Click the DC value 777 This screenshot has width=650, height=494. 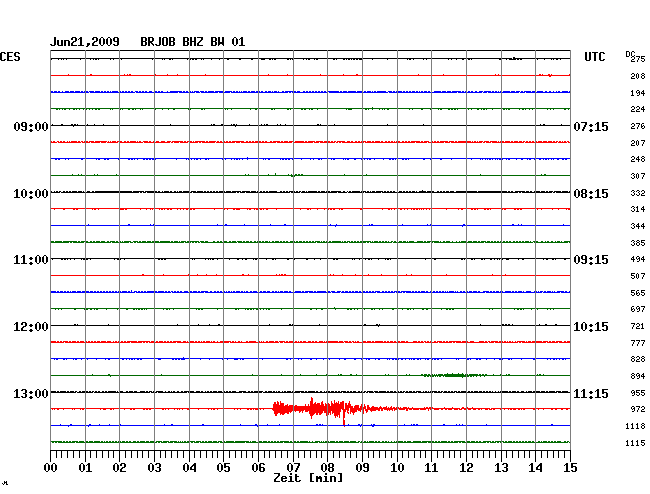click(x=638, y=344)
